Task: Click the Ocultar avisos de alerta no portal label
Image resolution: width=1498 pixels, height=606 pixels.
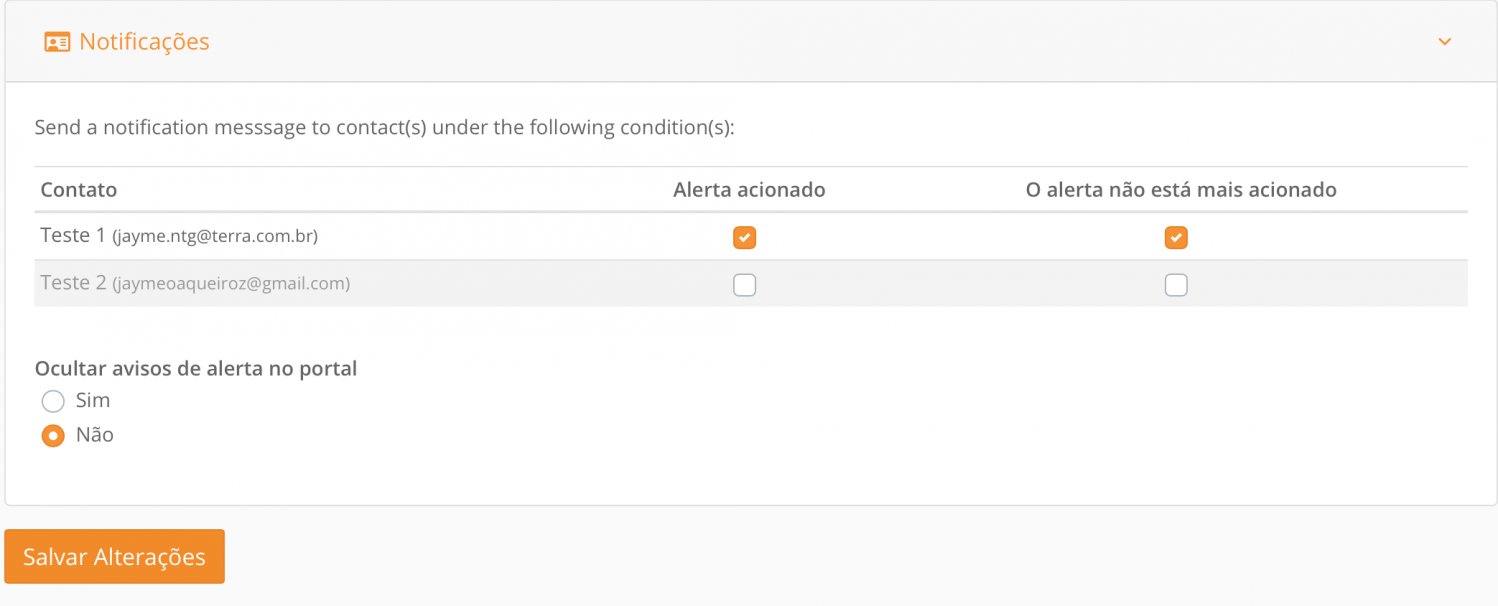Action: pyautogui.click(x=196, y=368)
